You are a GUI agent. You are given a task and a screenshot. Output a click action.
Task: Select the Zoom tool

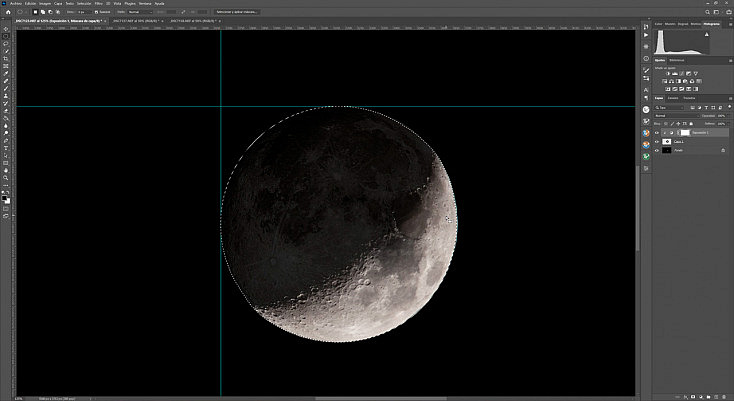click(x=6, y=178)
